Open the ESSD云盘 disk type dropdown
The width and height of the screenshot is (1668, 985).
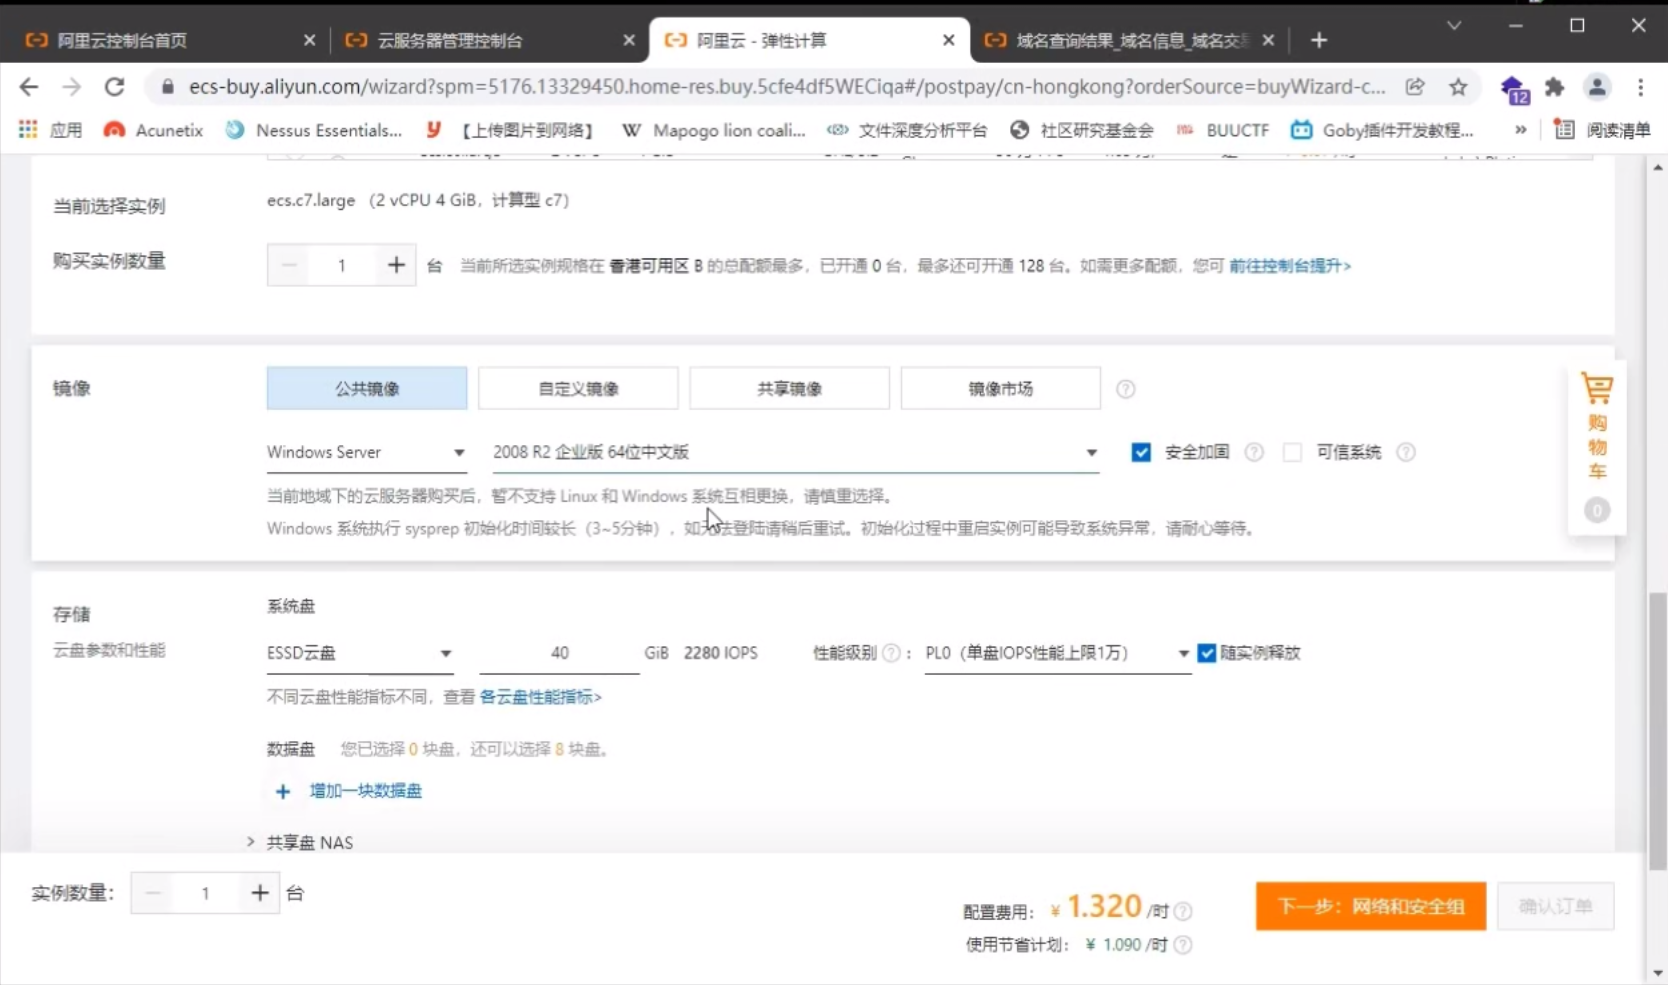[359, 653]
